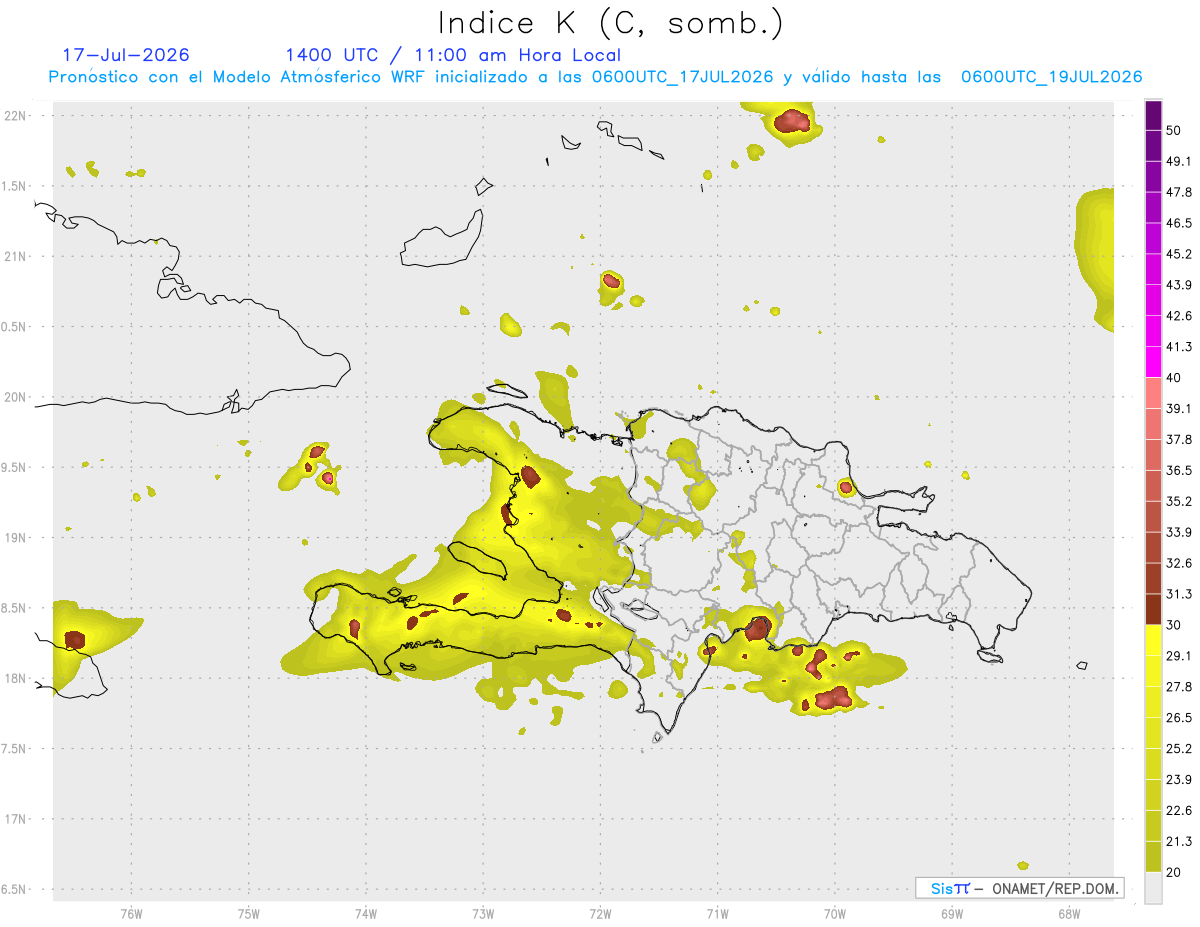Click the '41.3' colorbar label
This screenshot has width=1200, height=927.
1179,347
